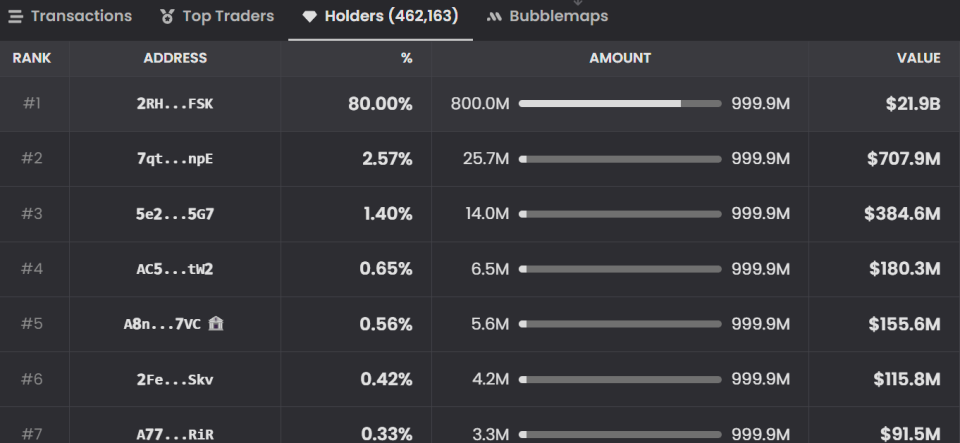Open the Bubblemaps tab

547,17
